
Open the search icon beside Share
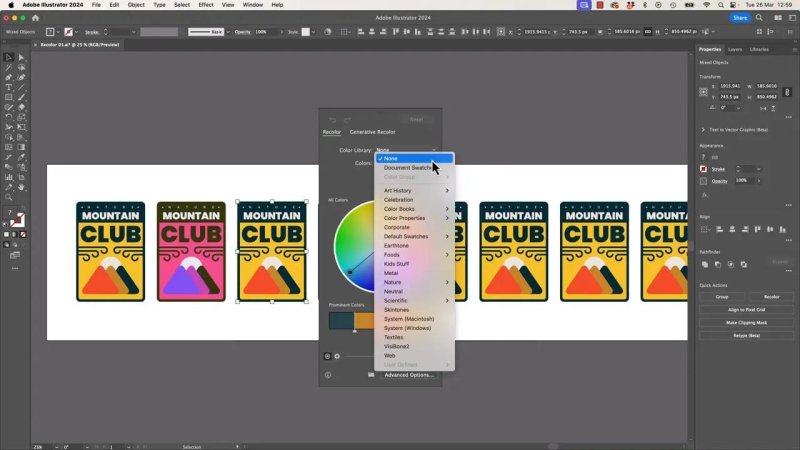(x=759, y=18)
